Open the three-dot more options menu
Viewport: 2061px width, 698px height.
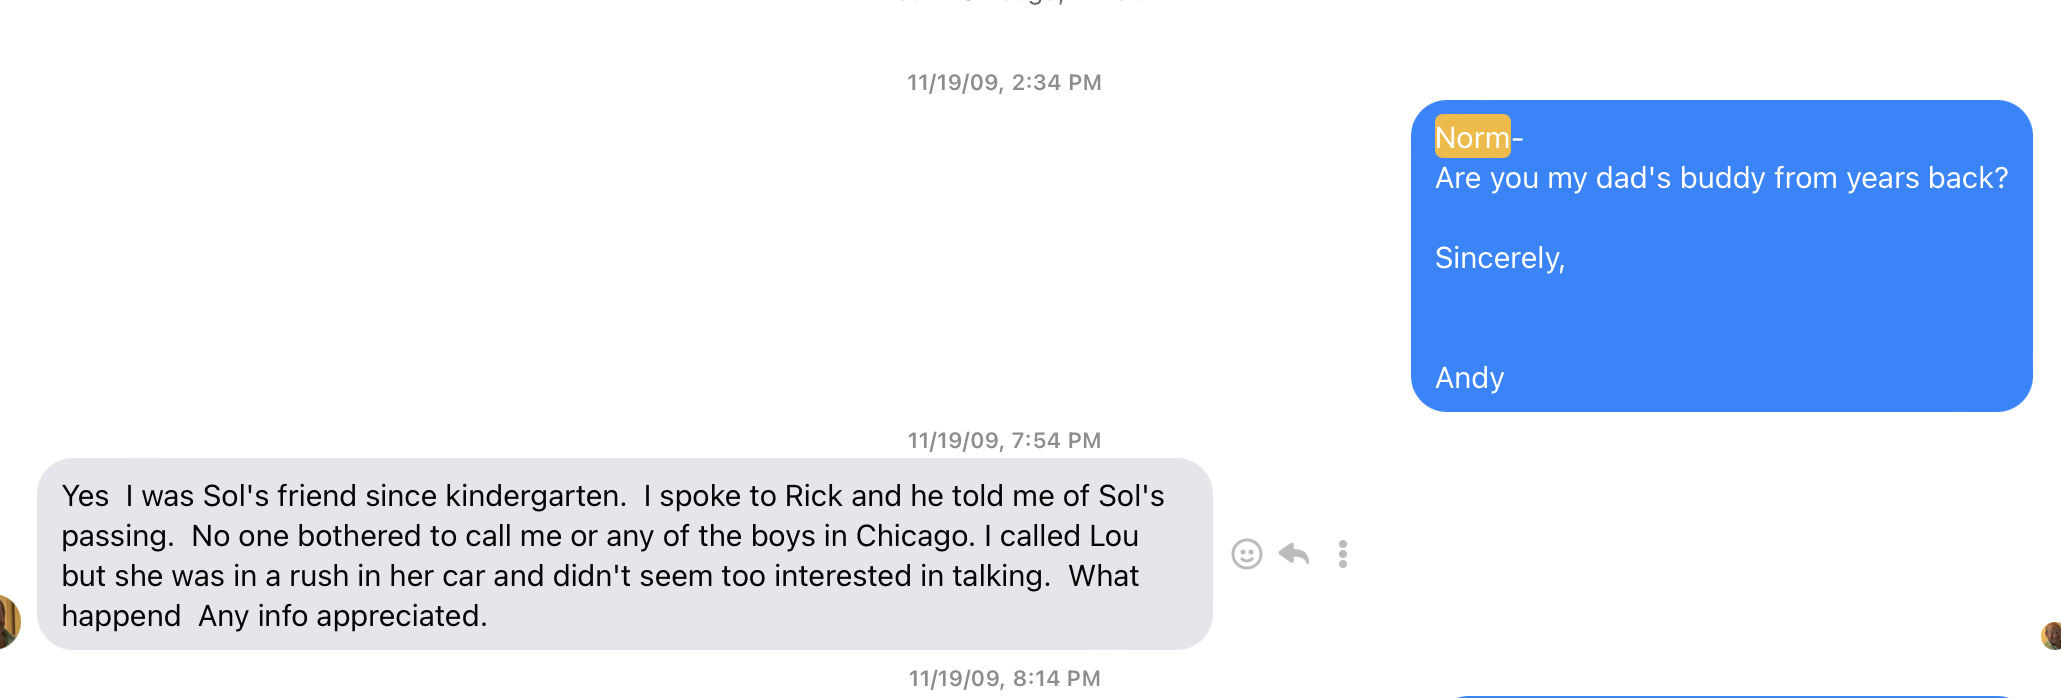pos(1342,554)
